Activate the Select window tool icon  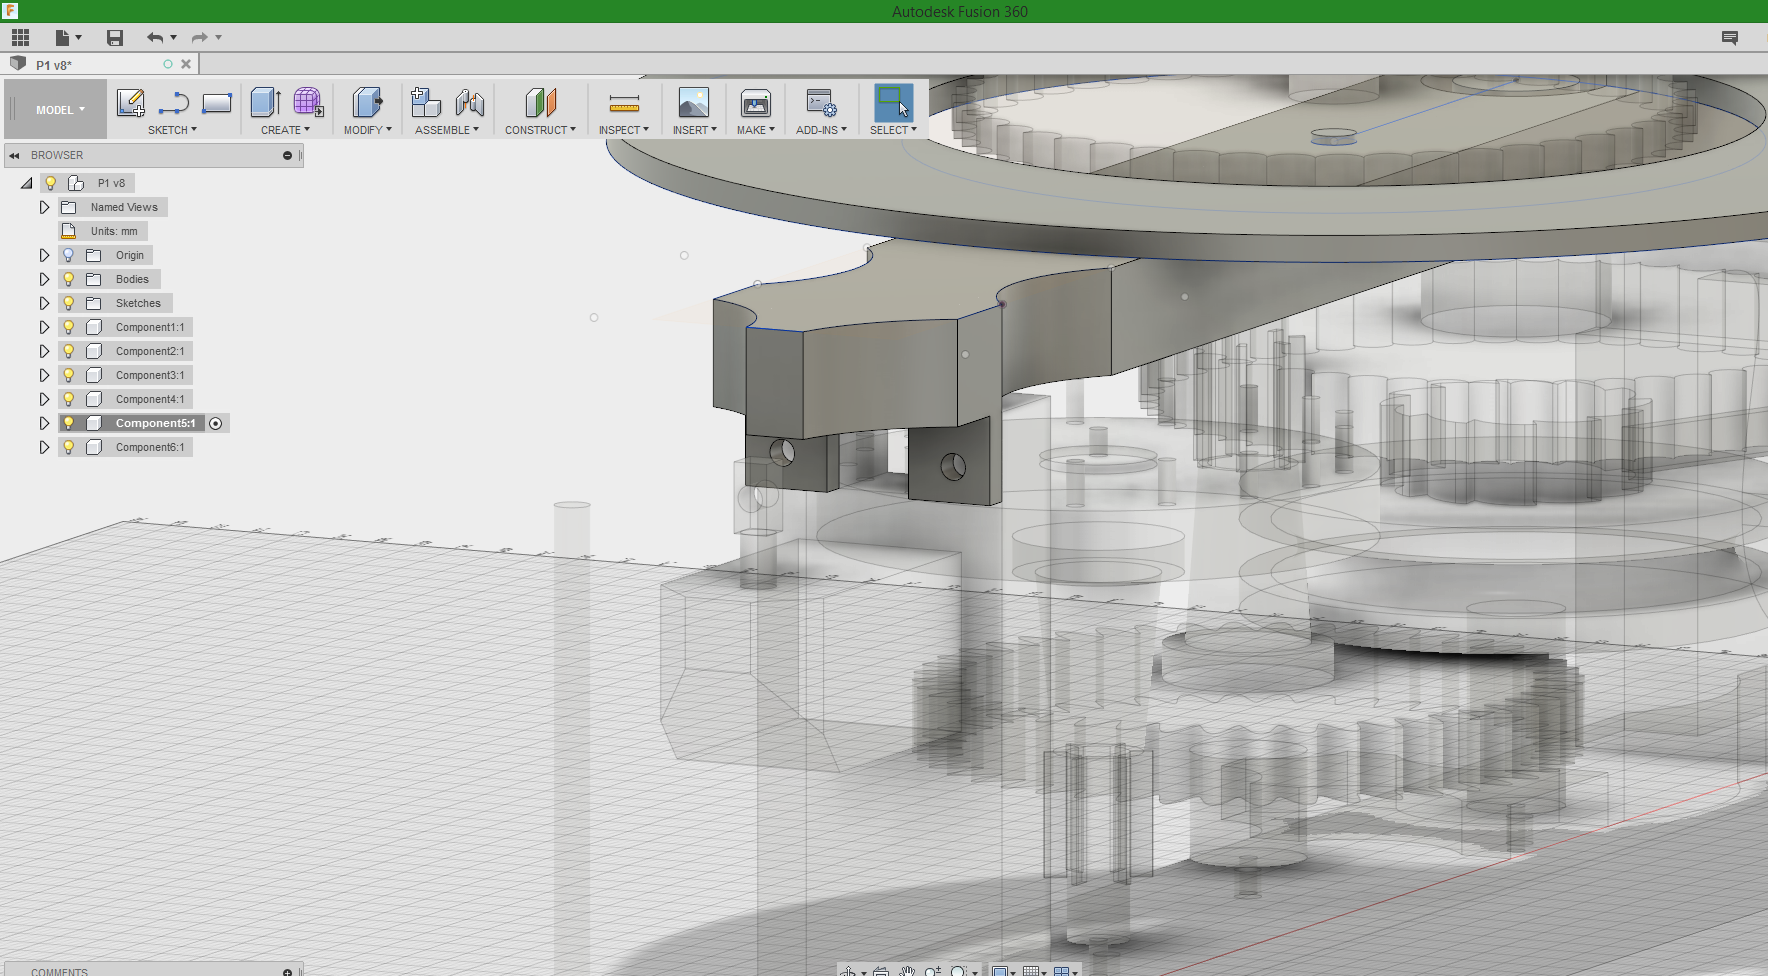893,103
